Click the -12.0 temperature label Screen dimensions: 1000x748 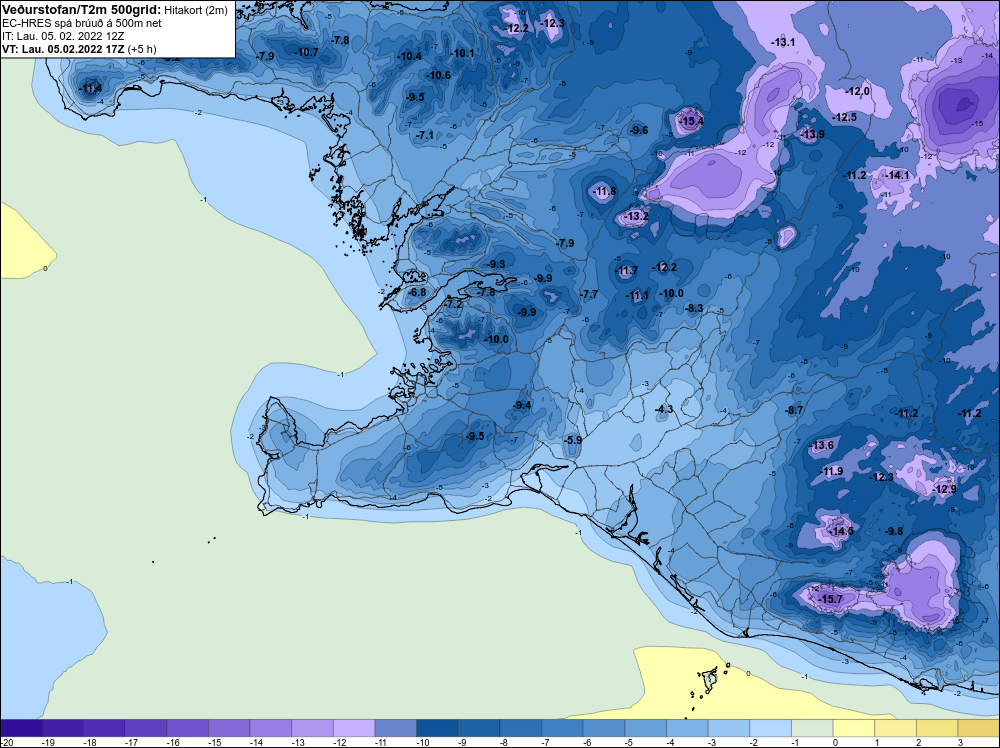(858, 91)
